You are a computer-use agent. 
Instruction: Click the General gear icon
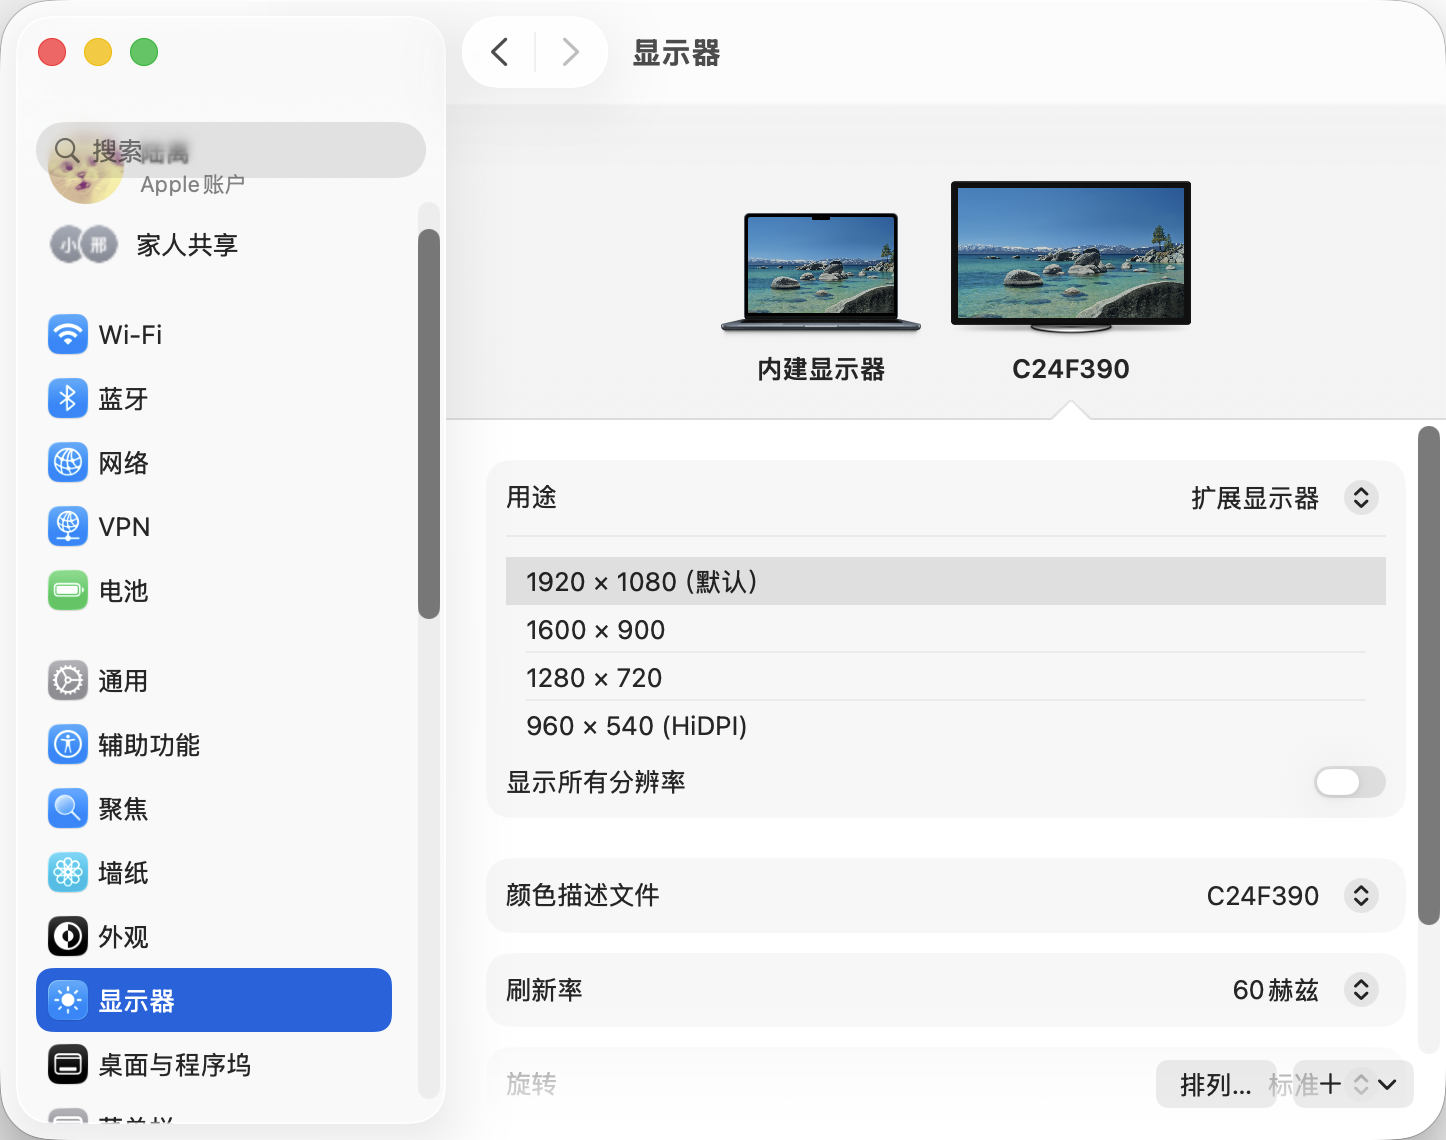pyautogui.click(x=68, y=681)
